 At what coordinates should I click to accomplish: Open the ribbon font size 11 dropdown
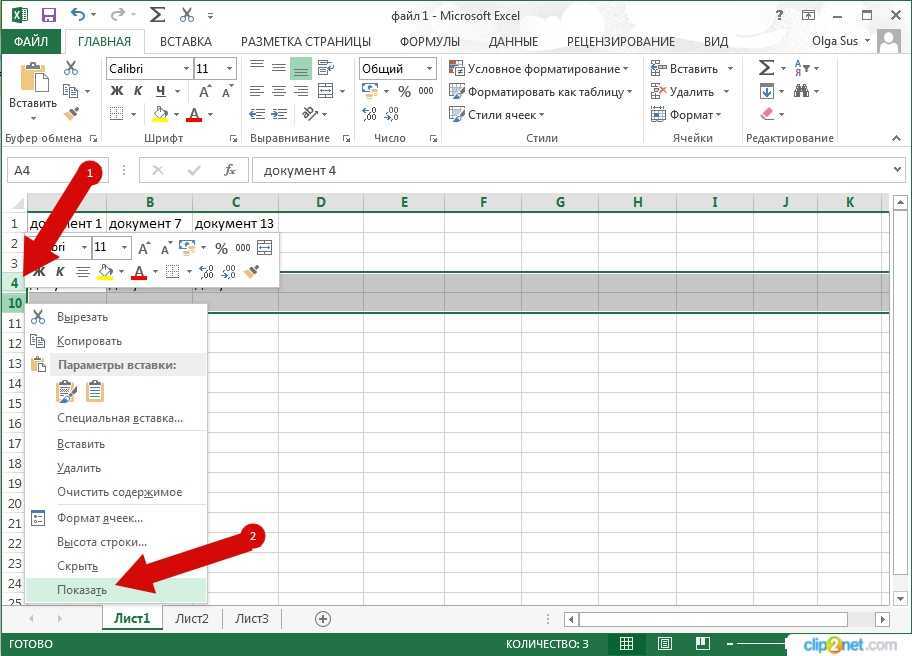pos(230,69)
